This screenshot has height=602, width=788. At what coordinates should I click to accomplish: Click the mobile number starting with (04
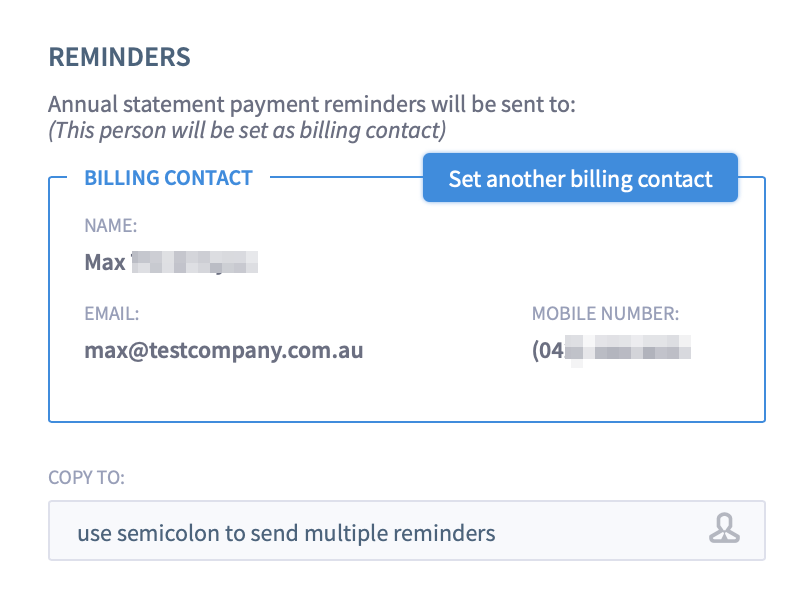click(612, 351)
